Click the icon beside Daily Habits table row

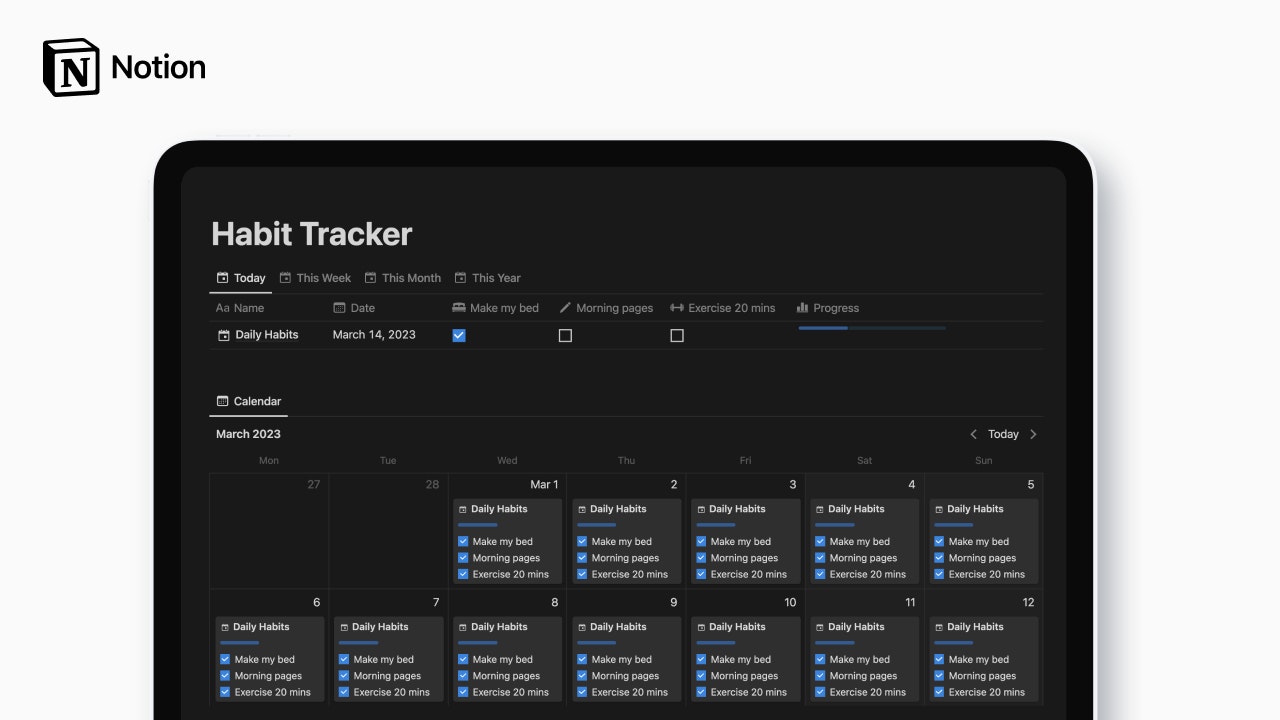[x=224, y=335]
